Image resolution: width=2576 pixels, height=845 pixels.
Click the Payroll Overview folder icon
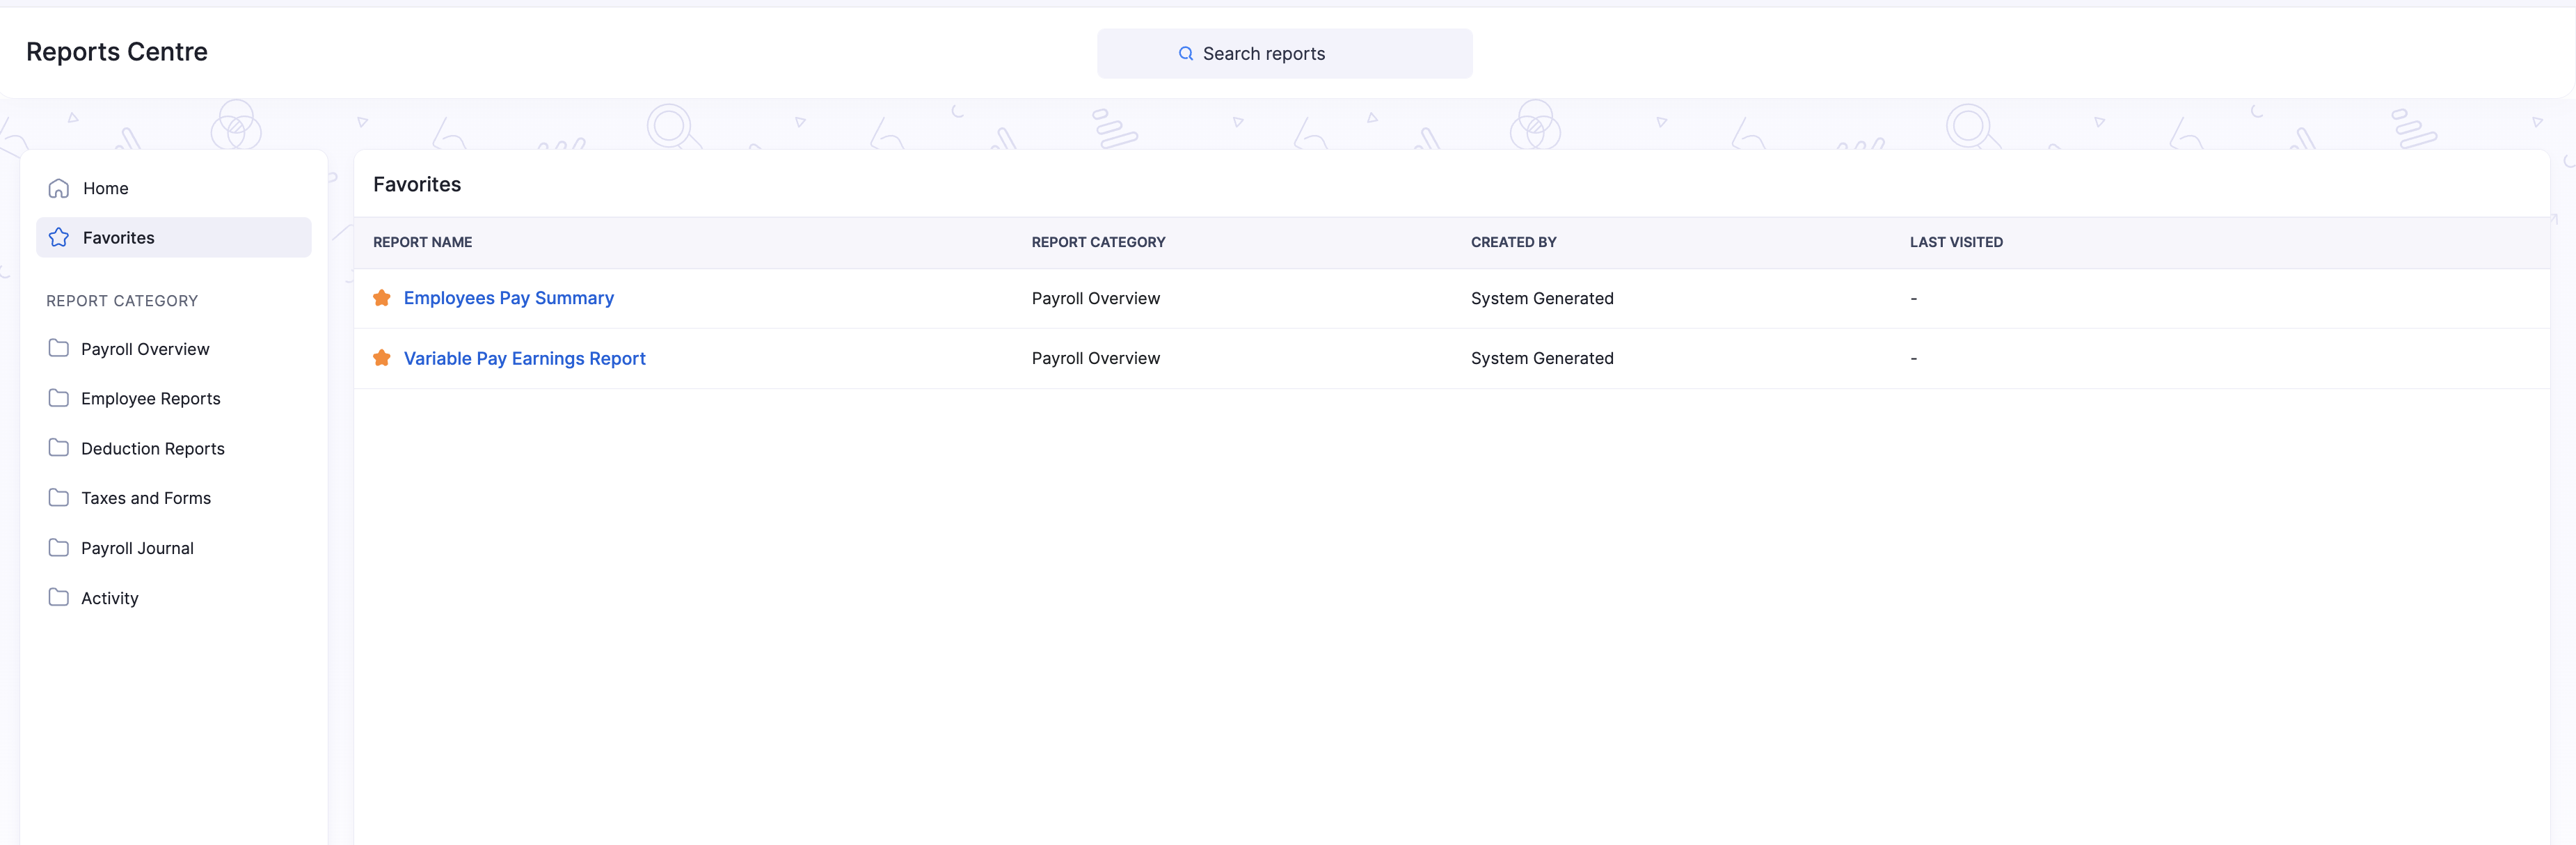click(59, 348)
